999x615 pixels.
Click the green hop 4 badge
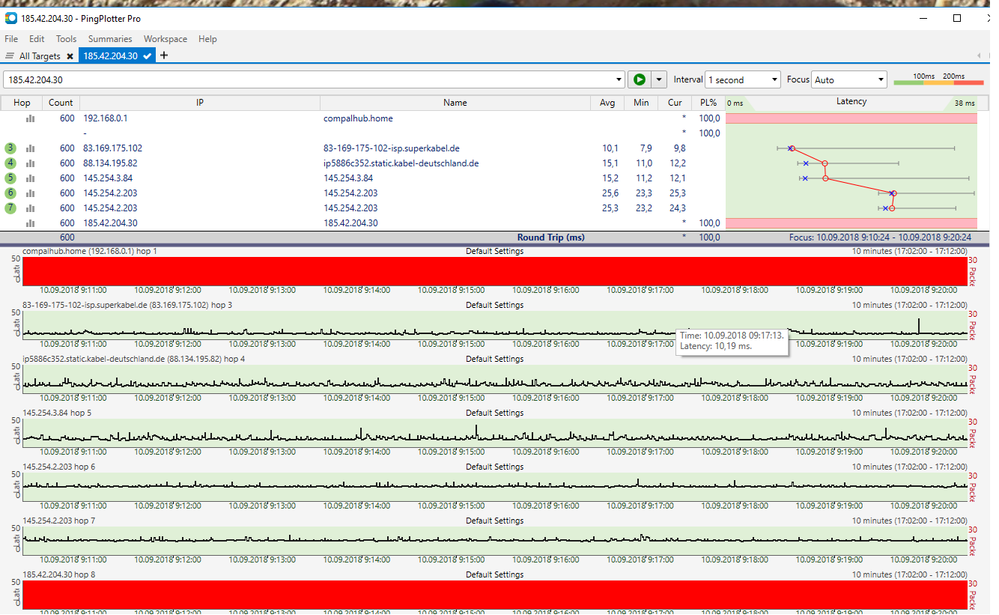coord(10,163)
